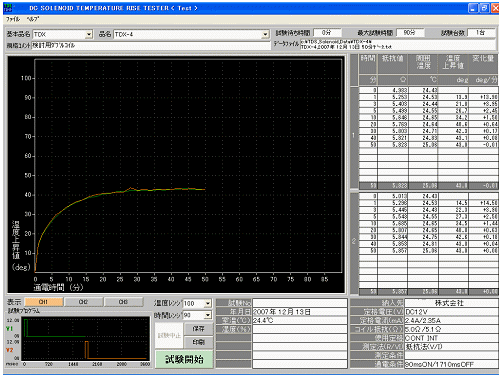Open the ファイル menu

point(13,19)
